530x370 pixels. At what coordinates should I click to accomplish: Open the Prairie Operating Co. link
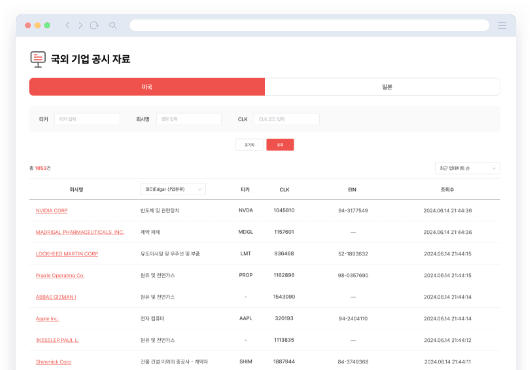(x=60, y=275)
